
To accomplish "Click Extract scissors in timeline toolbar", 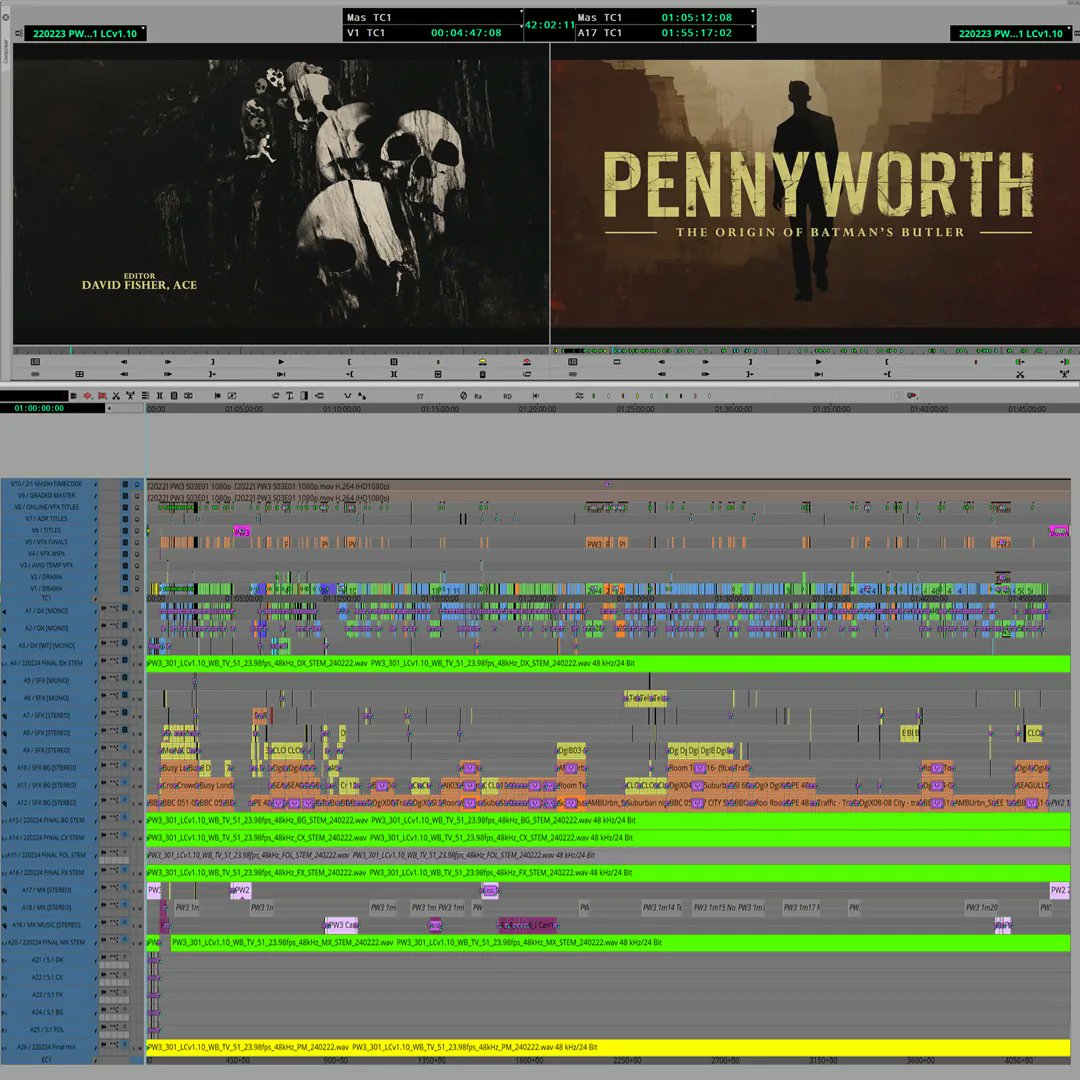I will pos(116,395).
